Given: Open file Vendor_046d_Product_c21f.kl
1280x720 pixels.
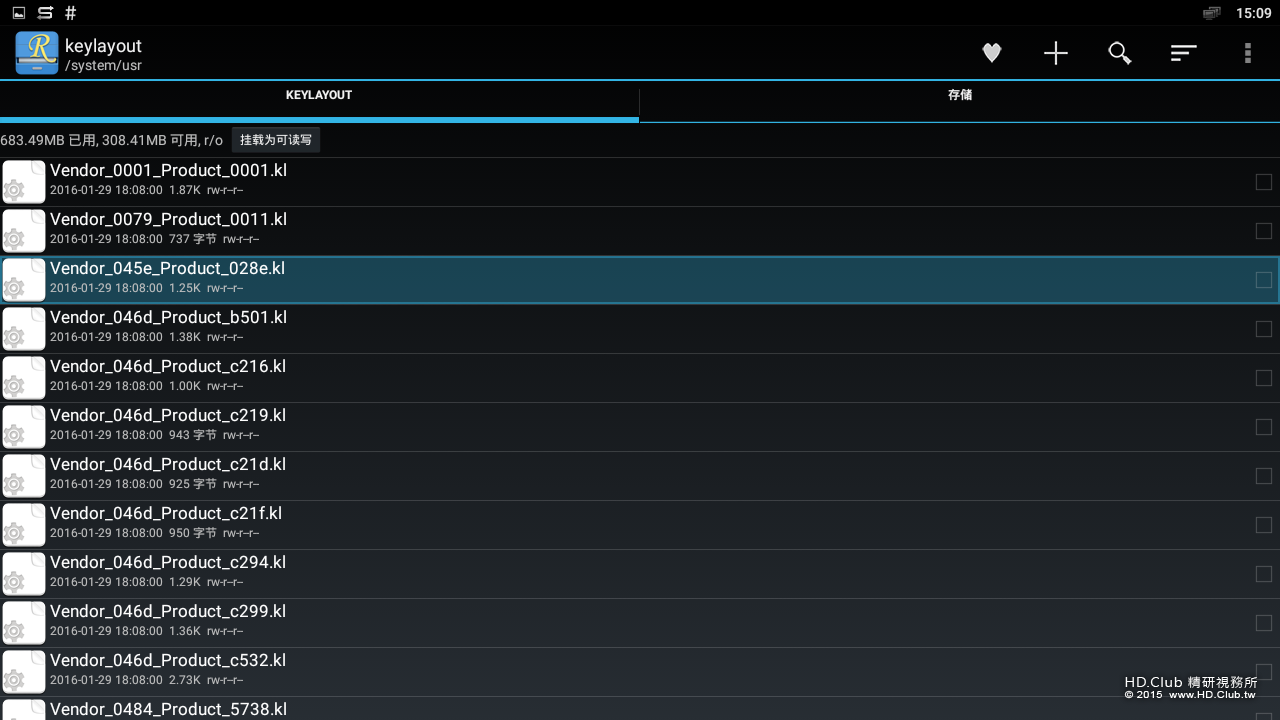Looking at the screenshot, I should 640,525.
